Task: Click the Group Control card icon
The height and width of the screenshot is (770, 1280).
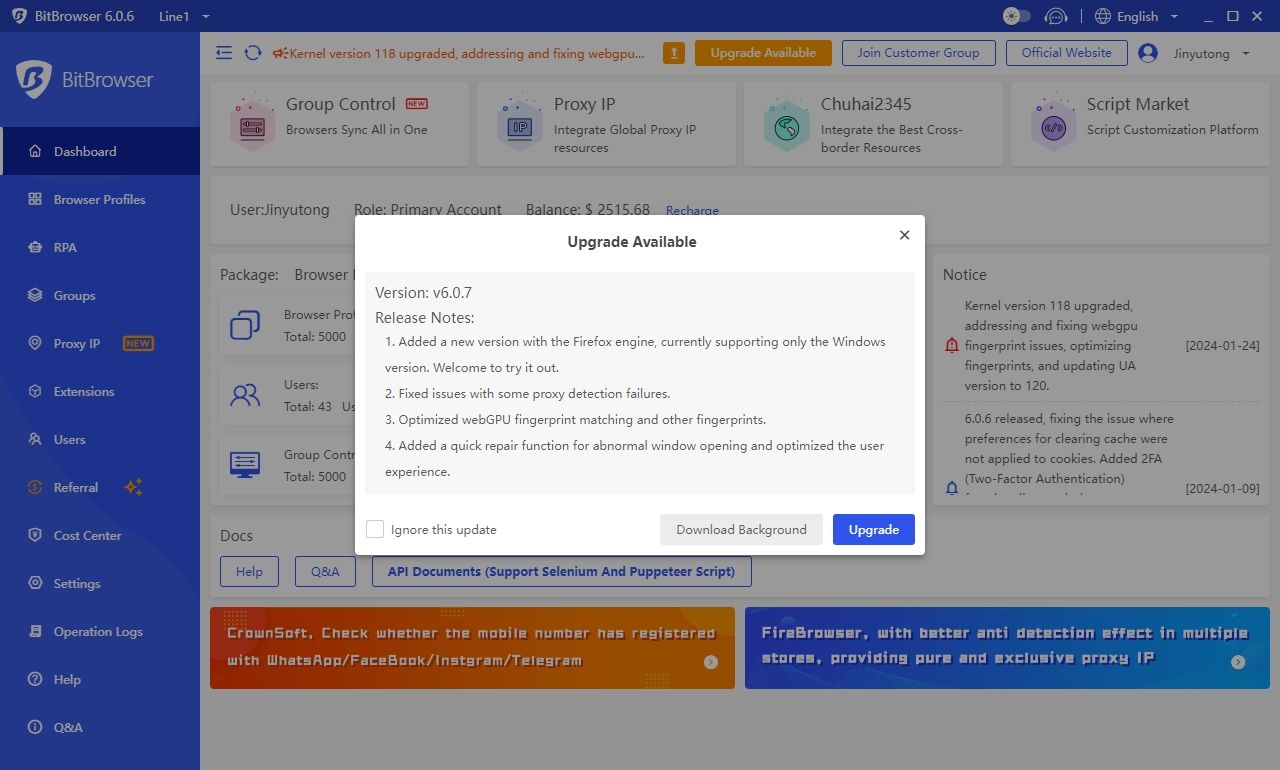Action: [x=251, y=123]
